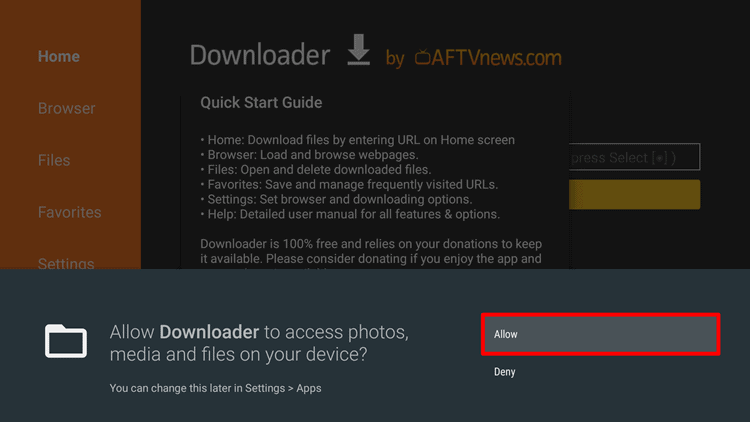
Task: Click the download arrow icon beside Downloader
Action: (359, 53)
